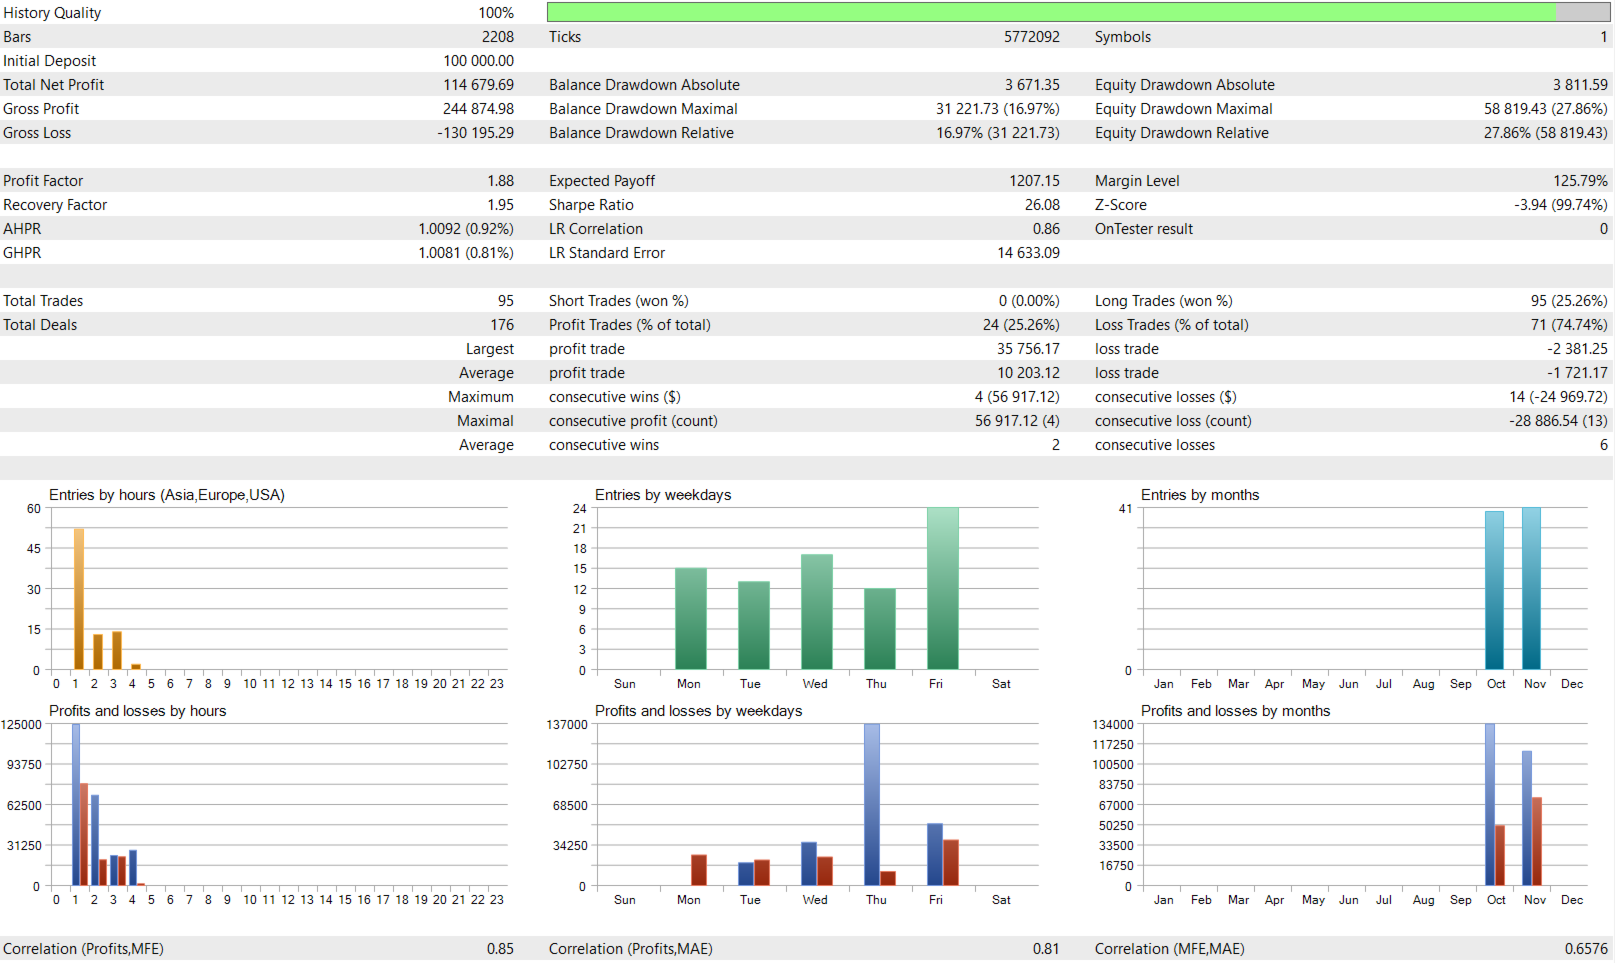Viewport: 1615px width, 963px height.
Task: Click the OnTester result label
Action: (1144, 229)
